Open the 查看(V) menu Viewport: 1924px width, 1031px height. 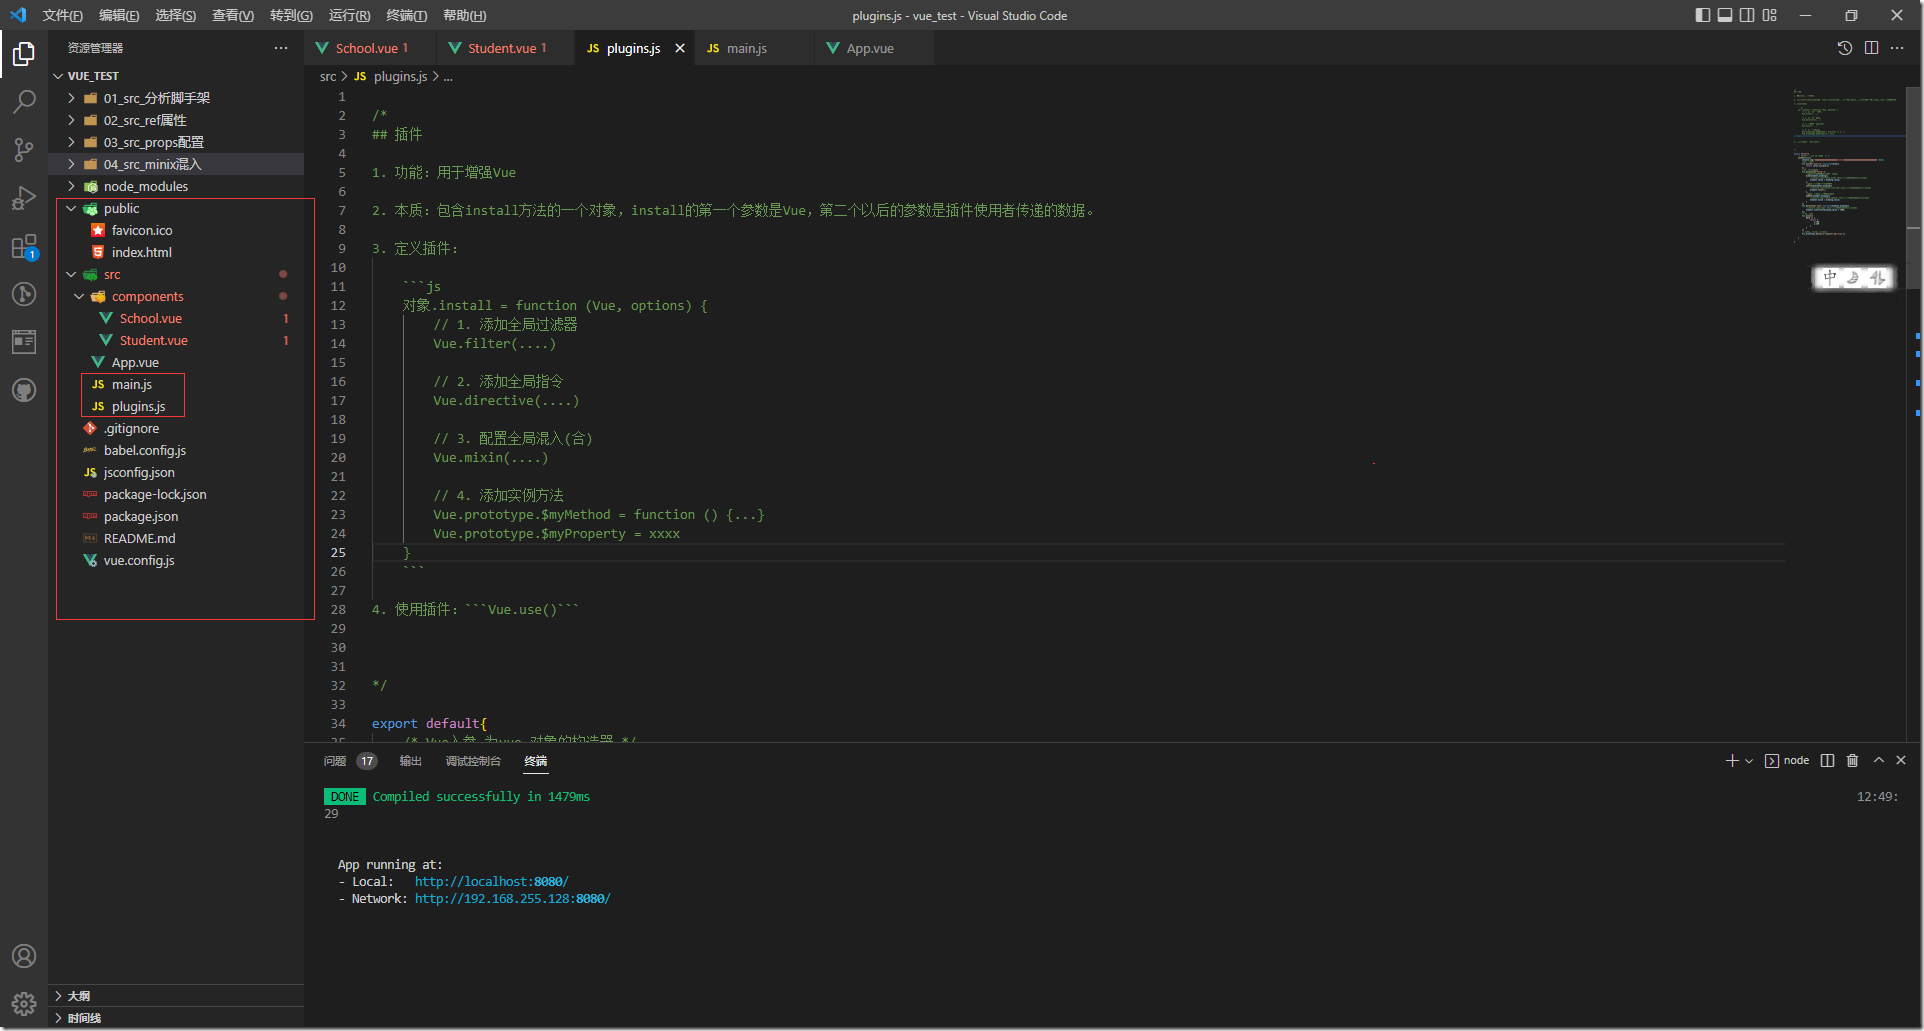click(232, 15)
